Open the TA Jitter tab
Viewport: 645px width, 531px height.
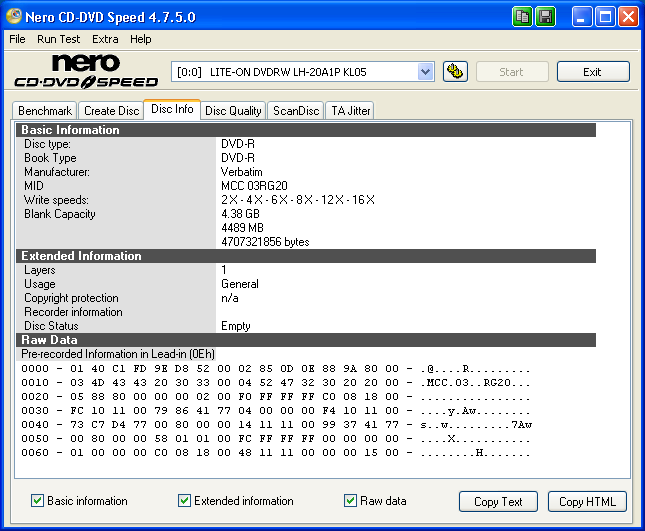[350, 111]
